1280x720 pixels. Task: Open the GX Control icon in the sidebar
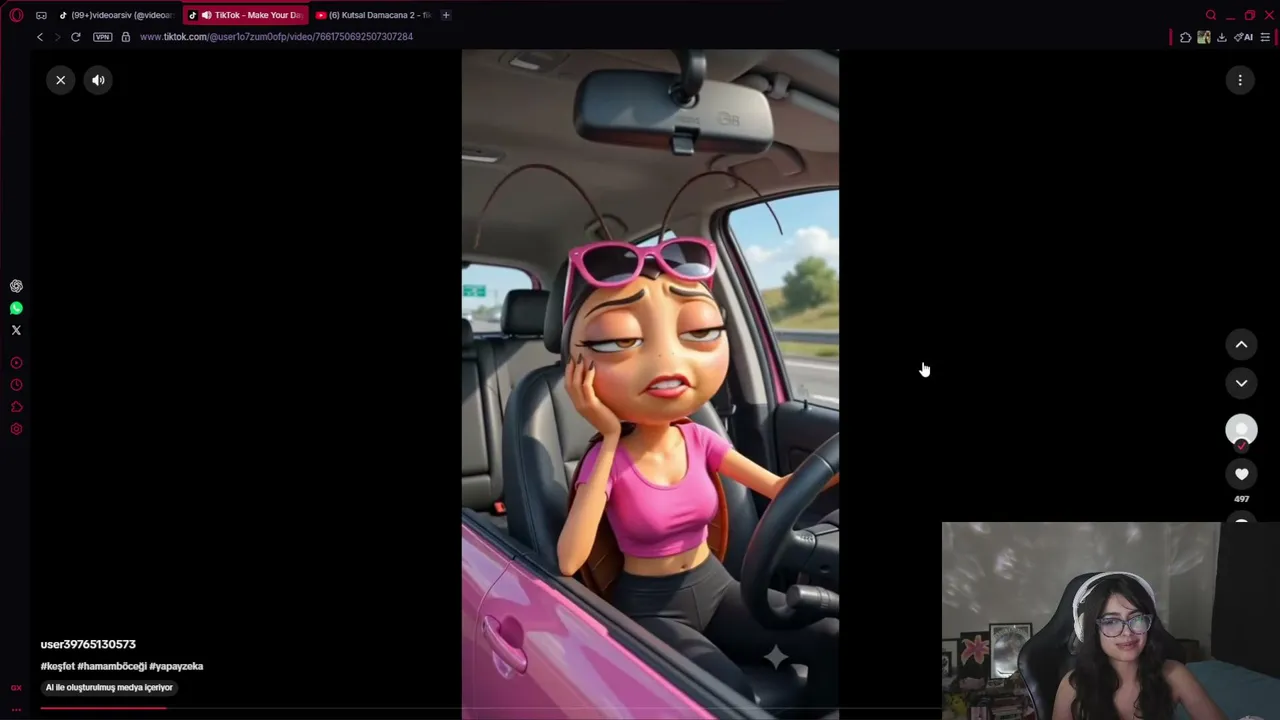click(16, 688)
